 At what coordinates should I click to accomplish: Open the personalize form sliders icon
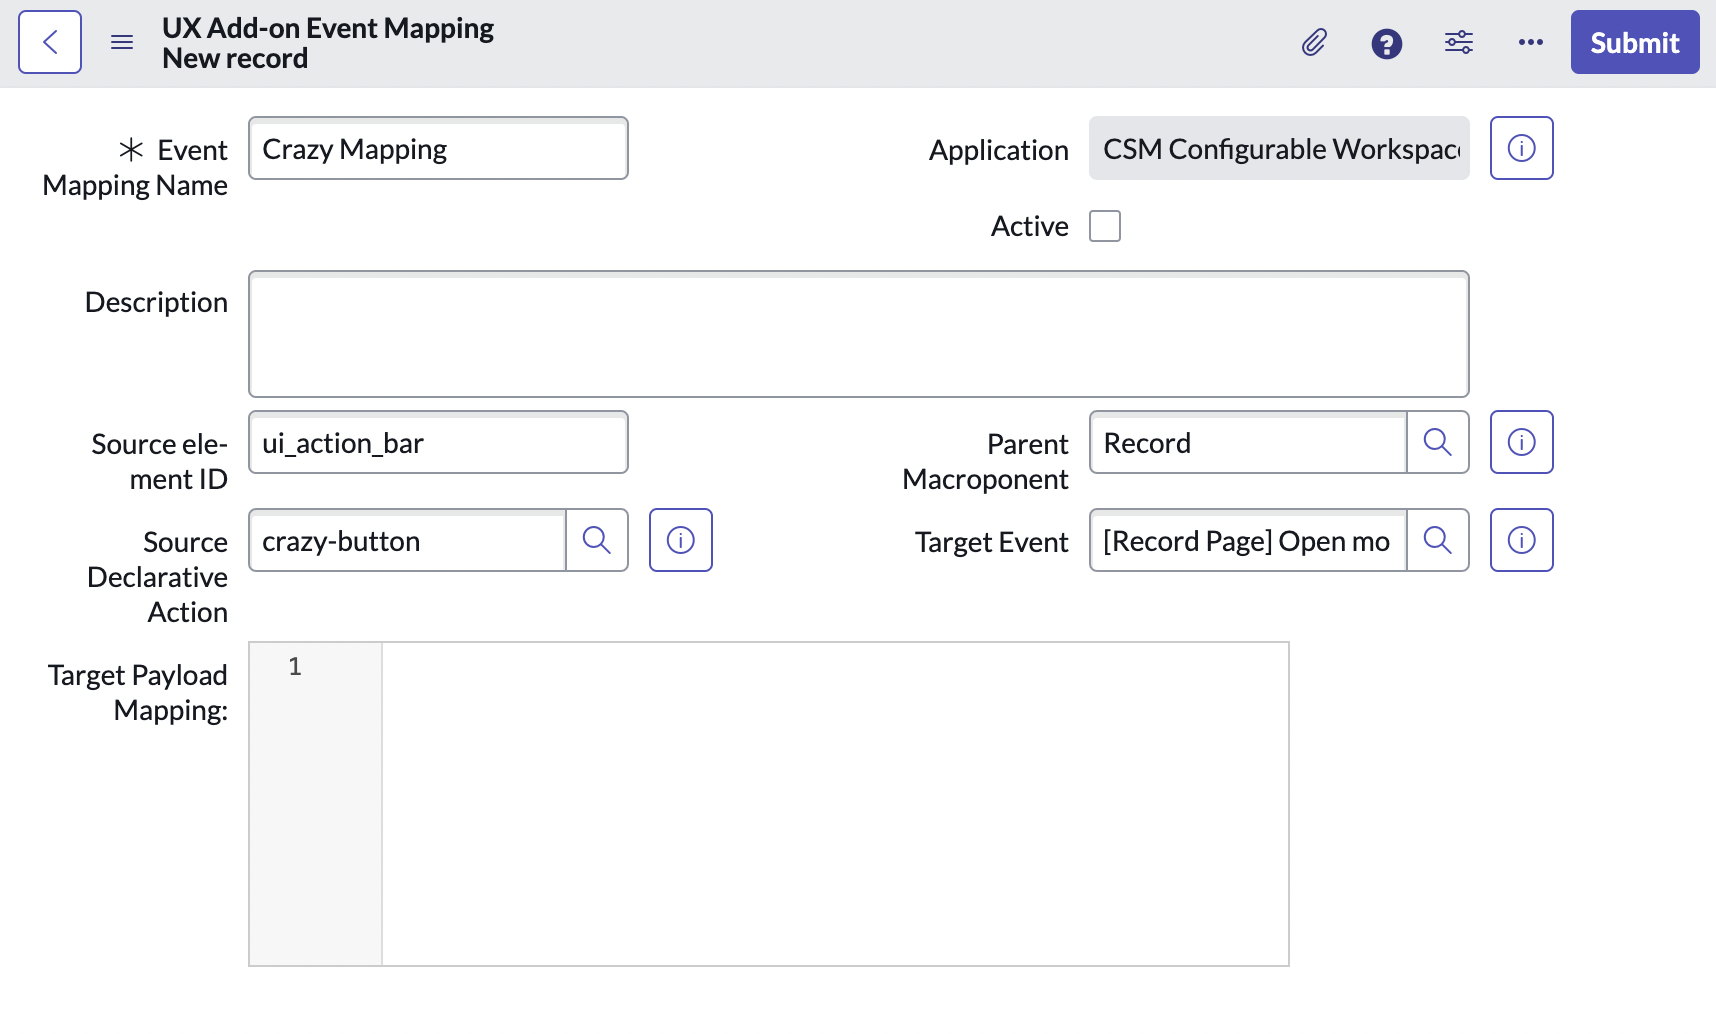[x=1458, y=42]
